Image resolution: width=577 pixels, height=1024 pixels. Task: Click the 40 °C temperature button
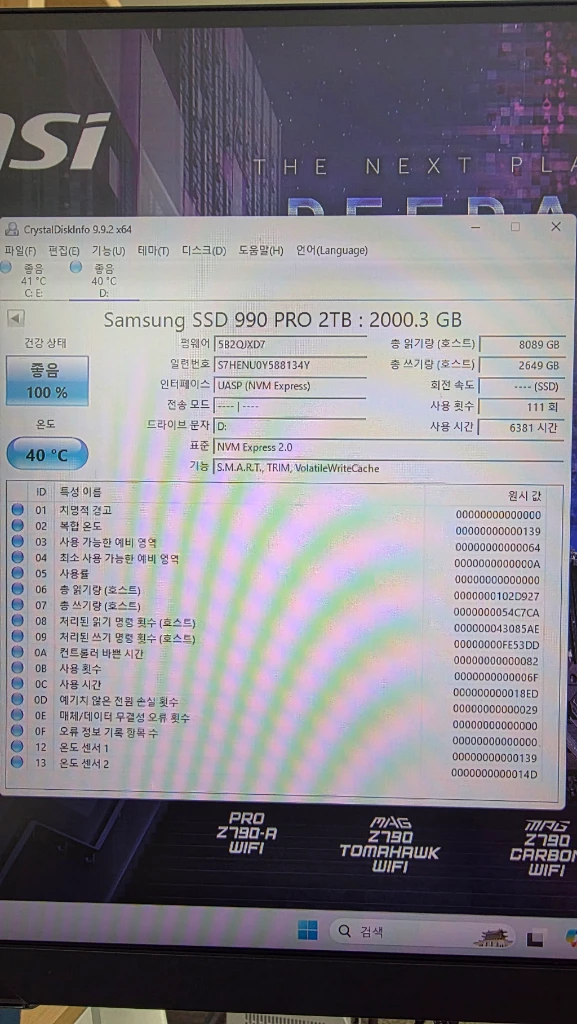pos(47,454)
